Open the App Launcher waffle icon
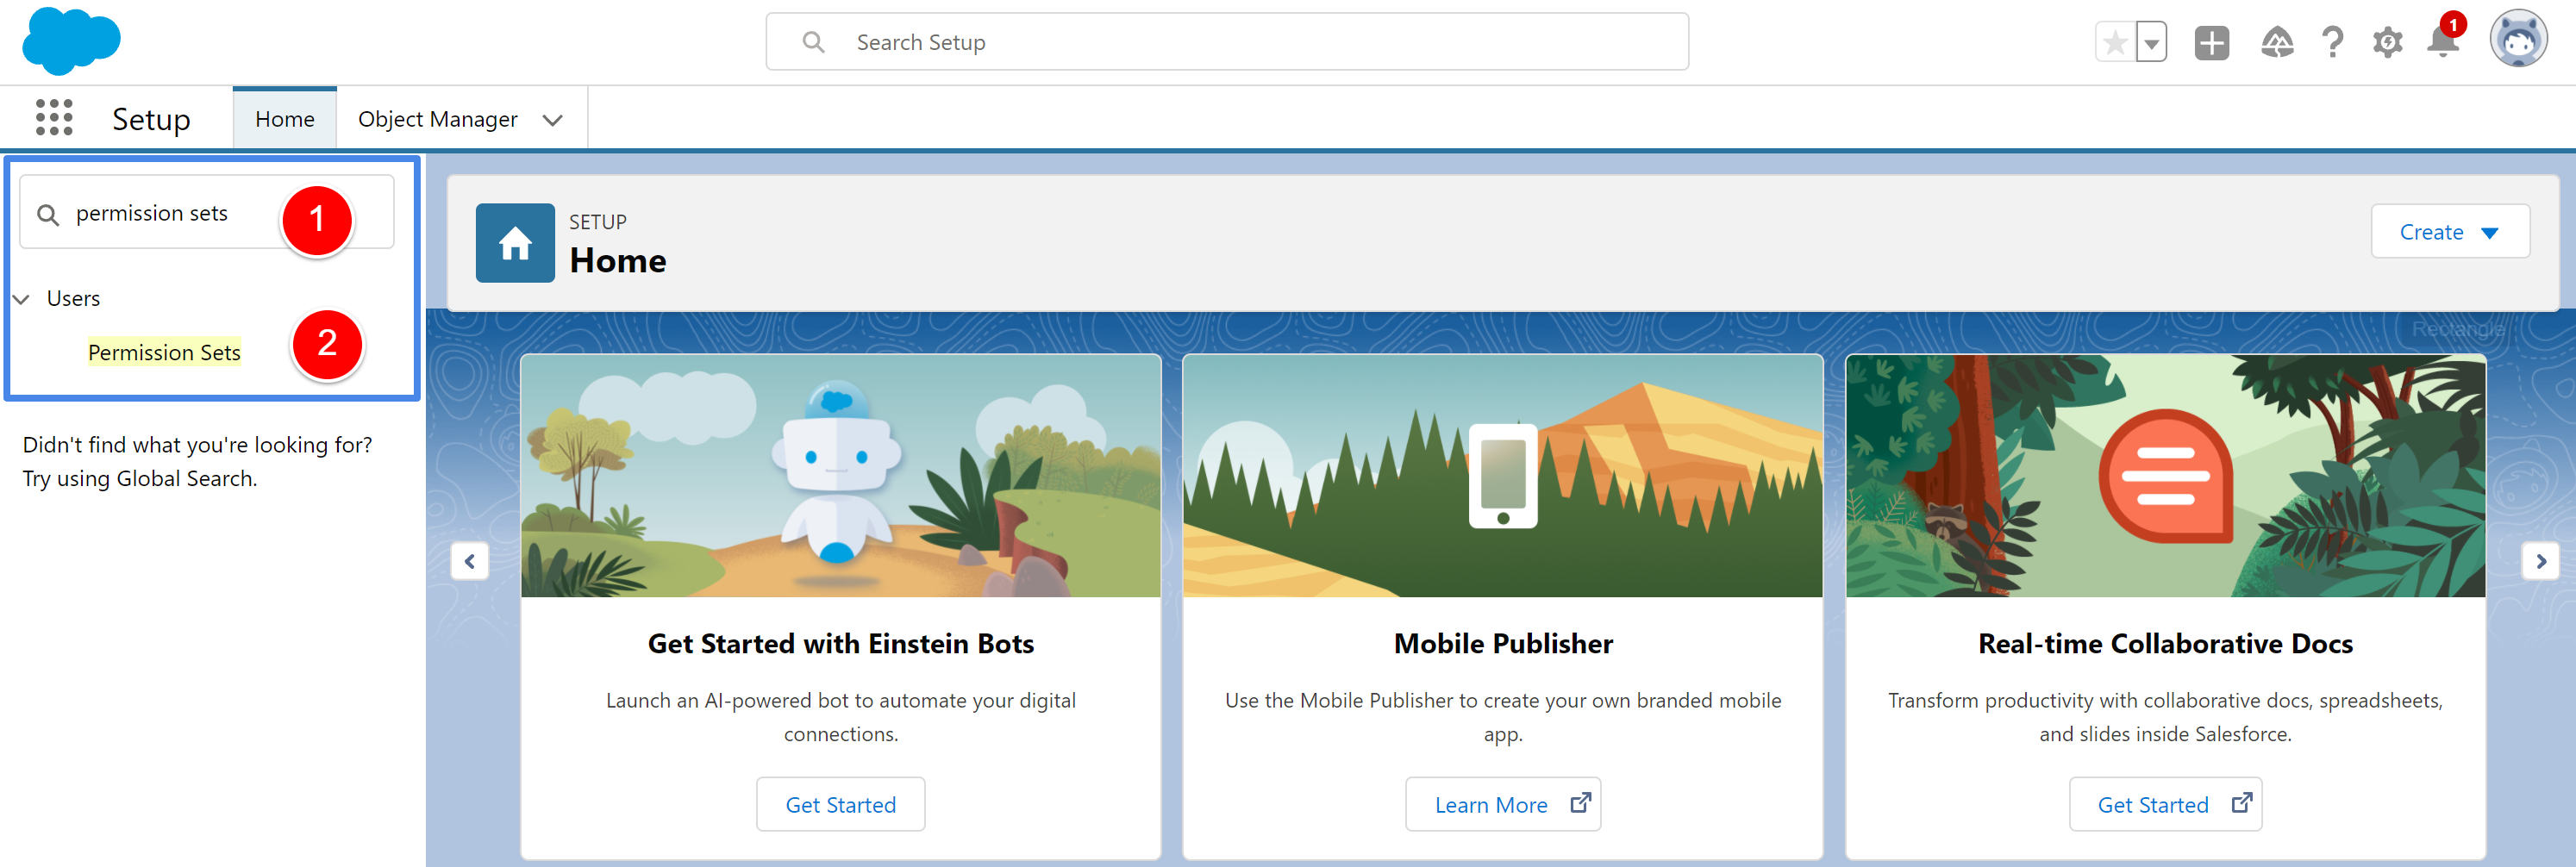 54,117
